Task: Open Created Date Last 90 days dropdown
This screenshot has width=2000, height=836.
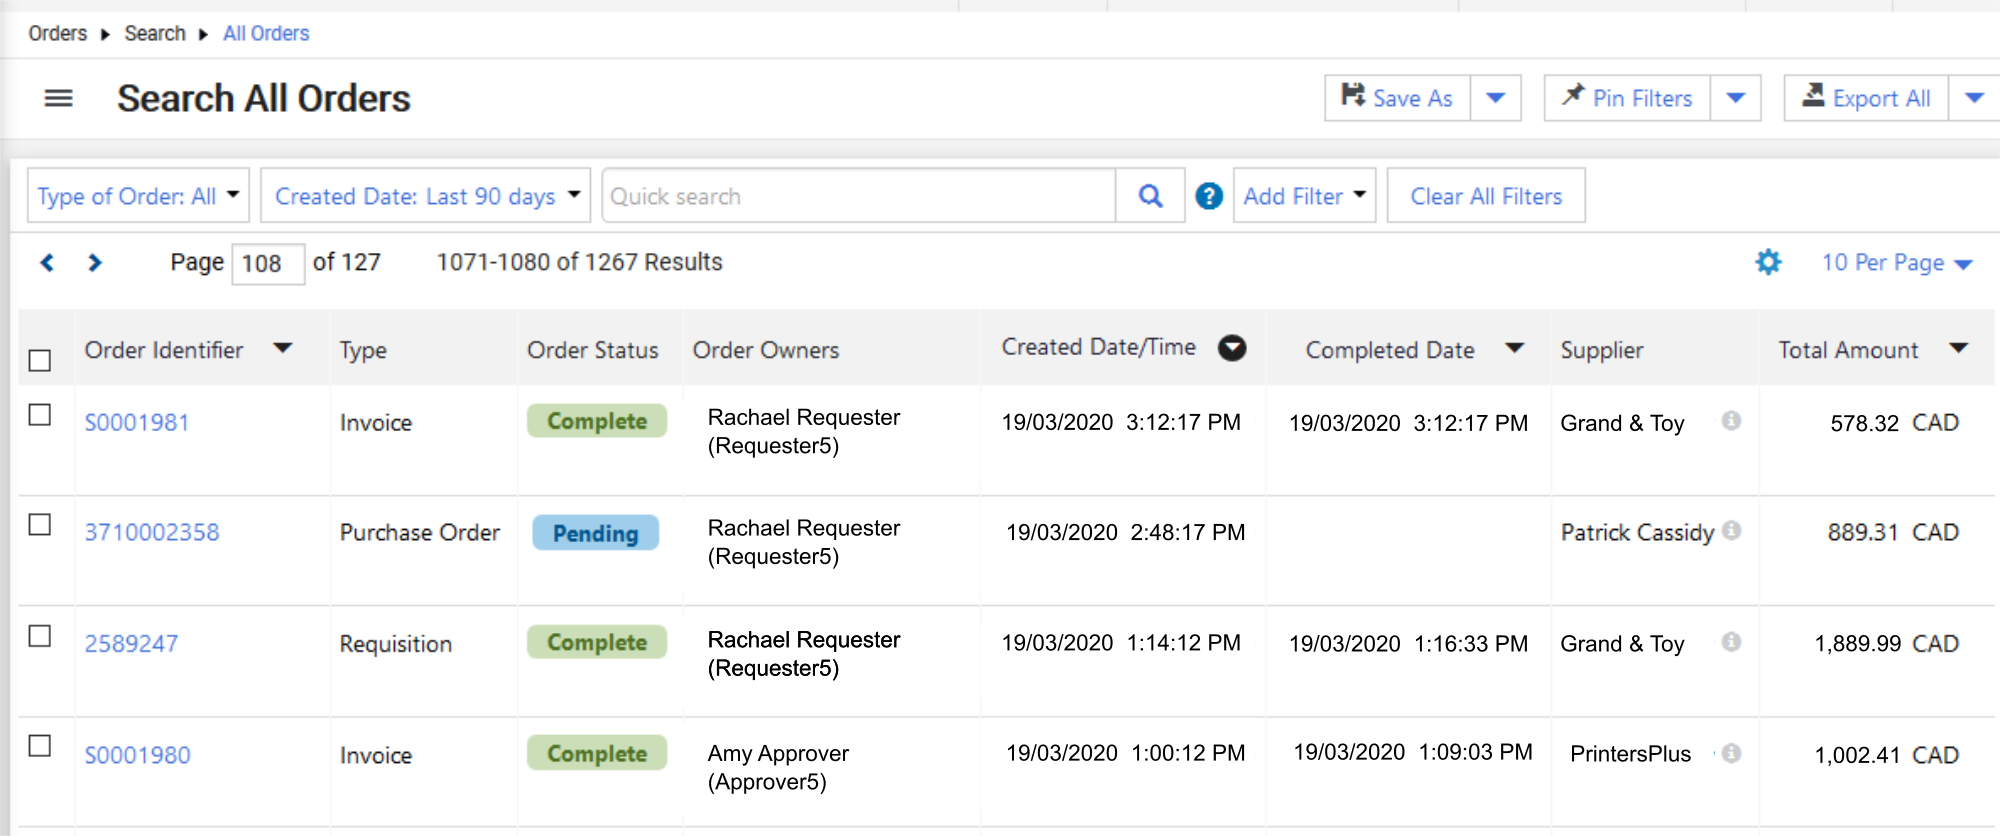Action: (426, 196)
